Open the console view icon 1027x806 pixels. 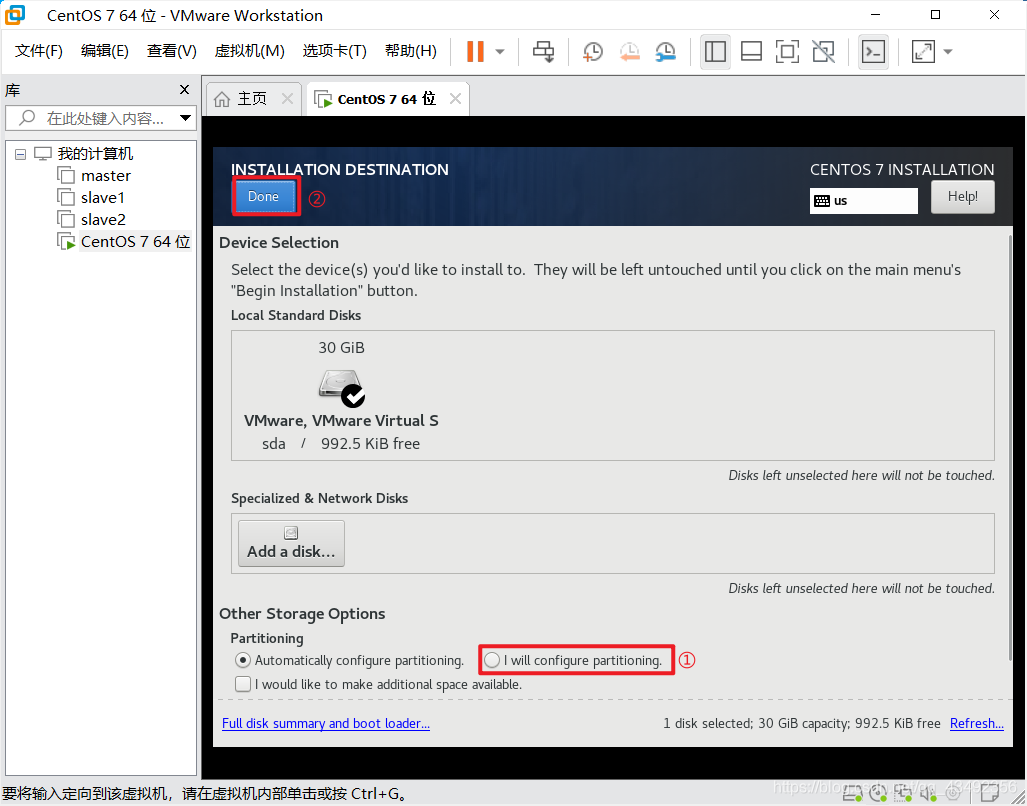873,51
